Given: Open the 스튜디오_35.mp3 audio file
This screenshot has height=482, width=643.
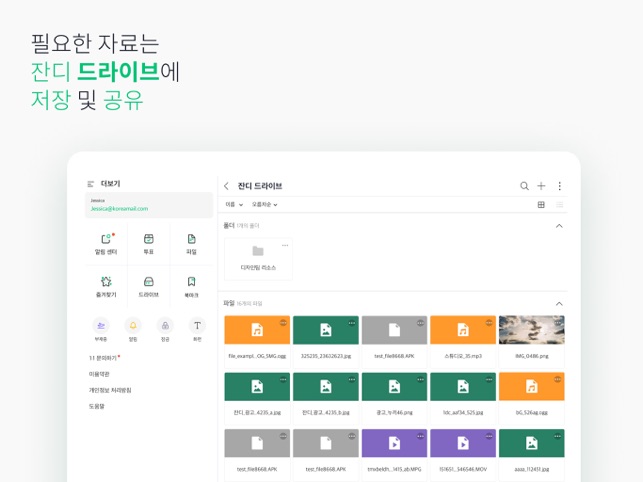Looking at the screenshot, I should pyautogui.click(x=463, y=341).
